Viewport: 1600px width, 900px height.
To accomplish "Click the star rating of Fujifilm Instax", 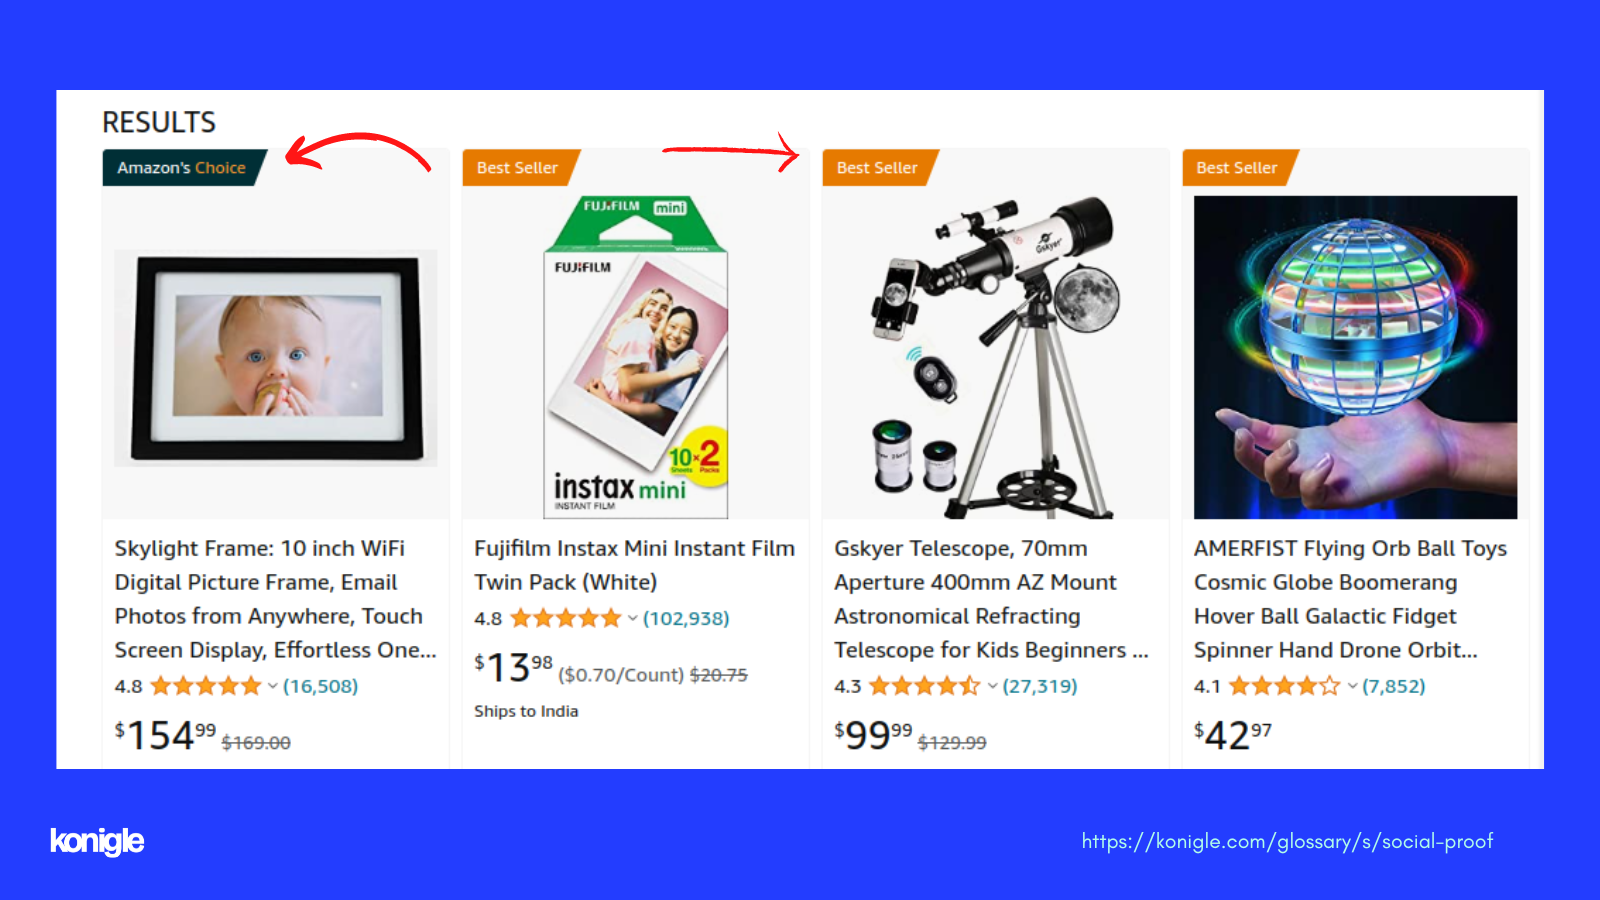I will tap(566, 618).
